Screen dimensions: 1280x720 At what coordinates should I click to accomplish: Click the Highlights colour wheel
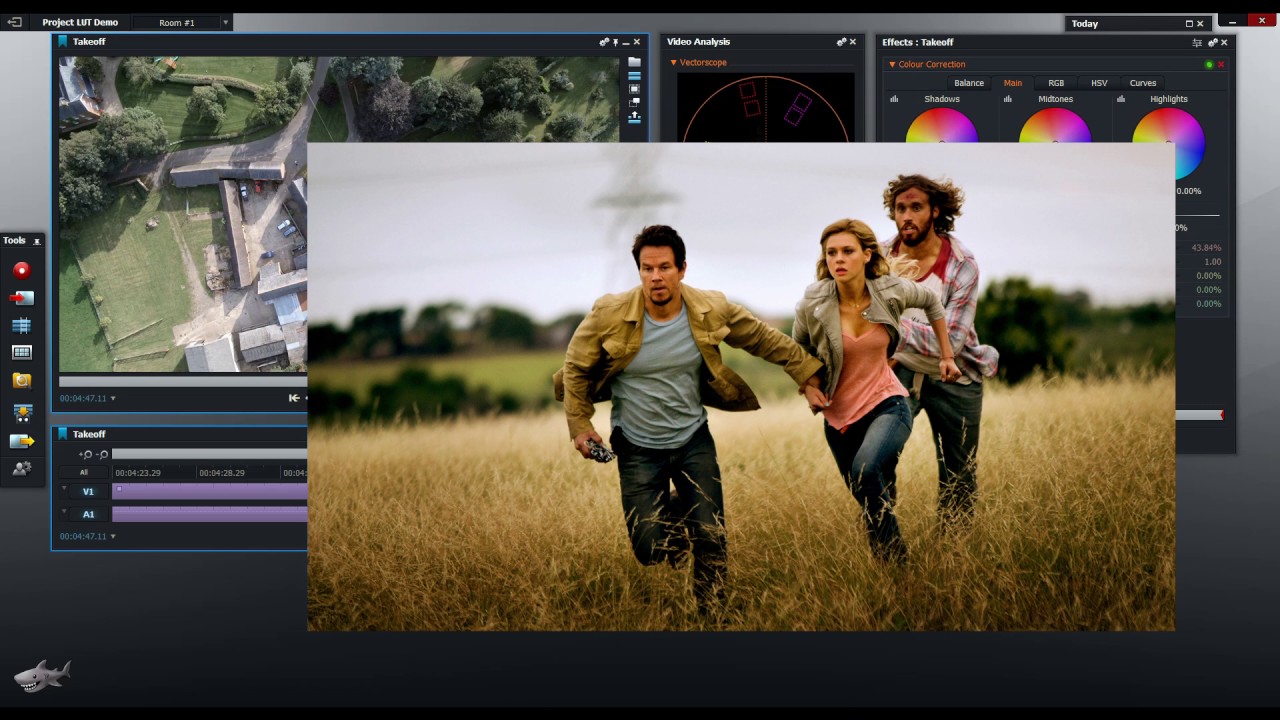click(x=1168, y=143)
